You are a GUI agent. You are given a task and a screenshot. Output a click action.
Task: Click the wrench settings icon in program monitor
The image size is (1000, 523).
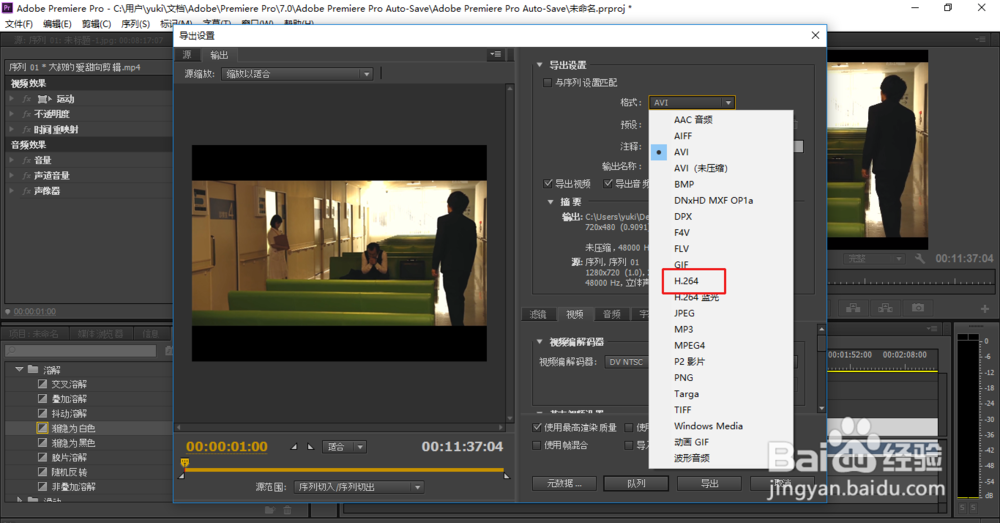click(x=920, y=258)
